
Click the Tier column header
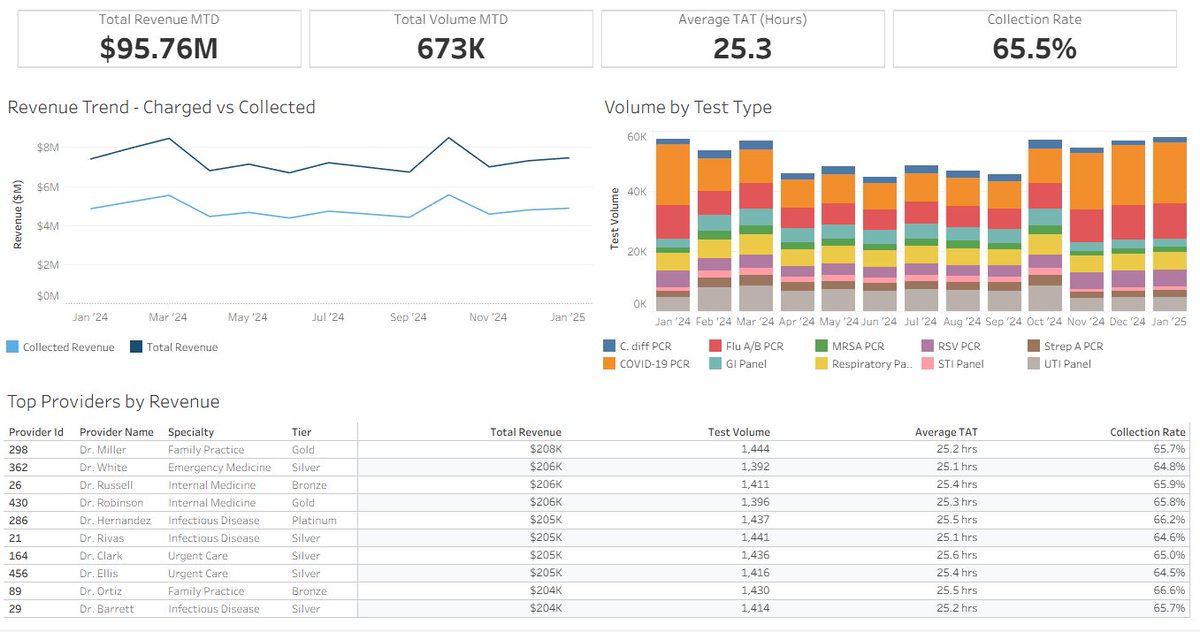301,432
